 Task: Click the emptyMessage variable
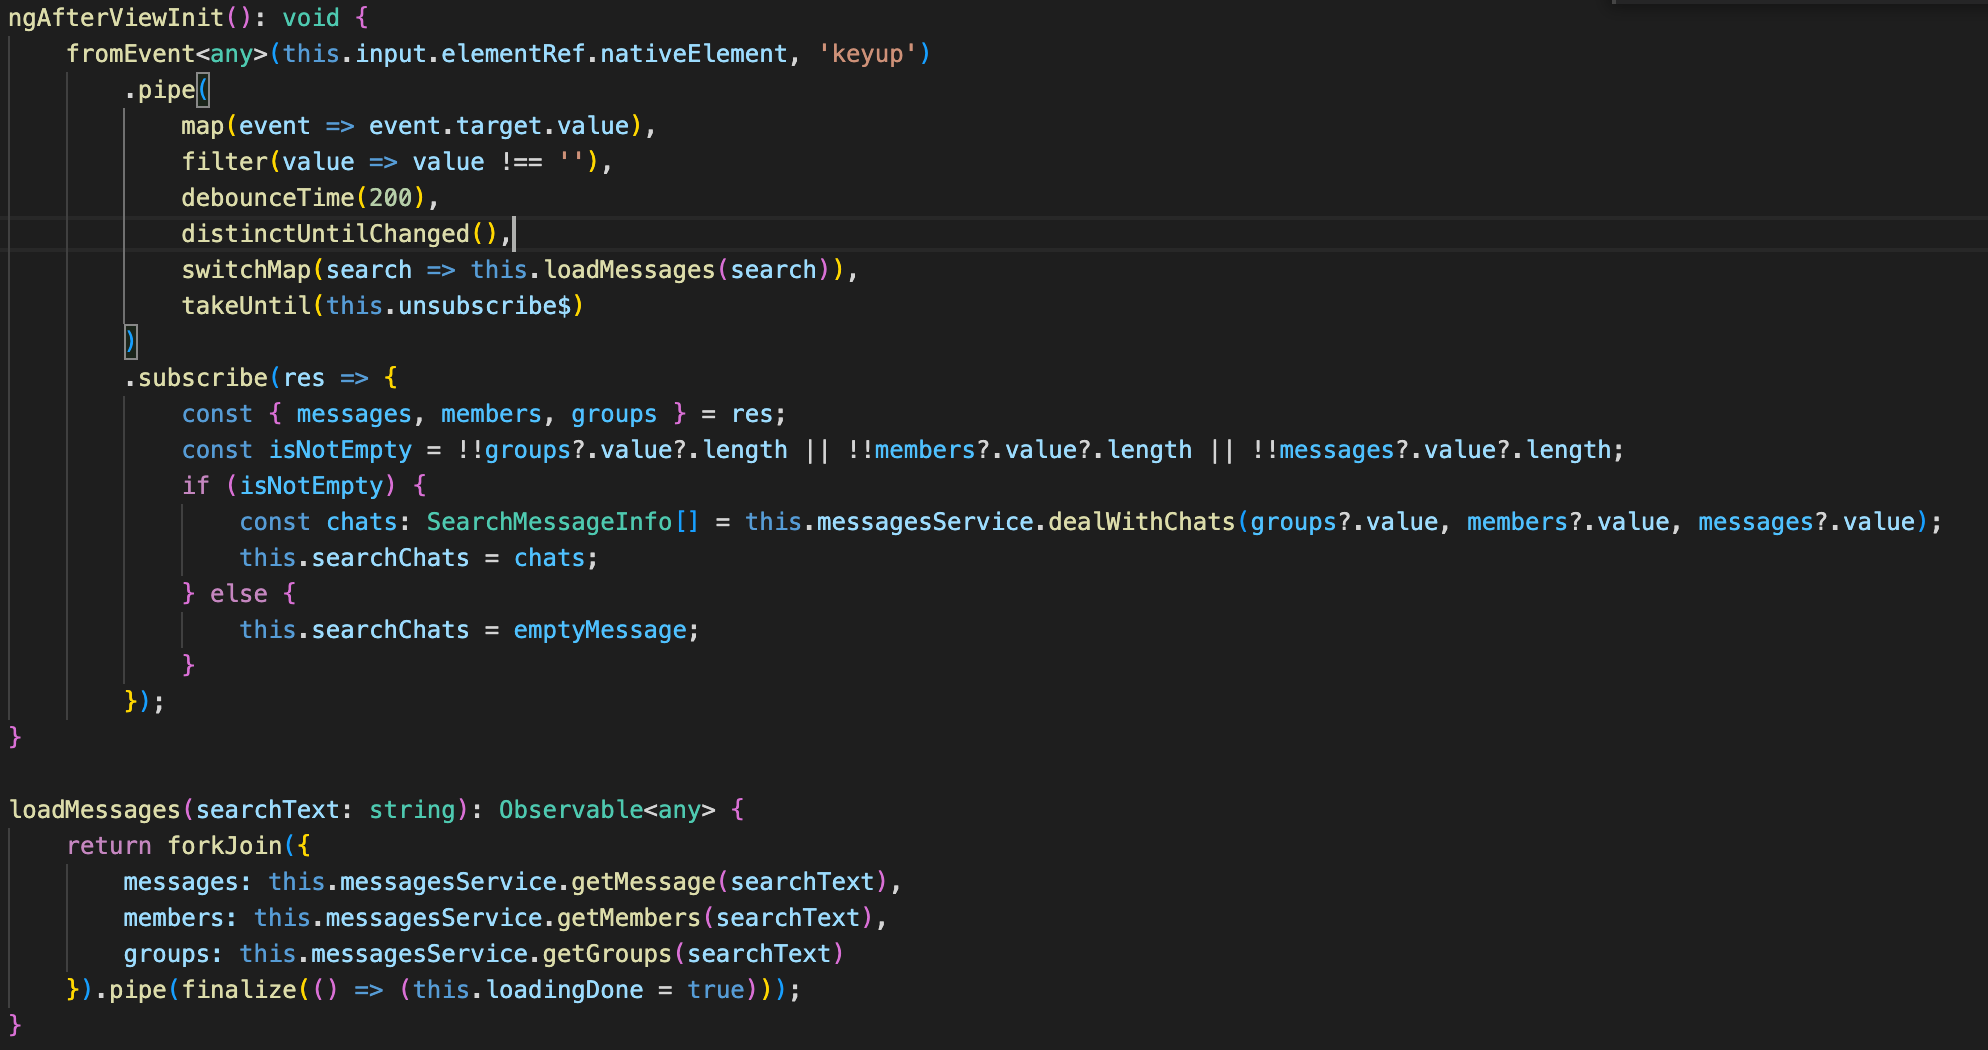[x=600, y=630]
